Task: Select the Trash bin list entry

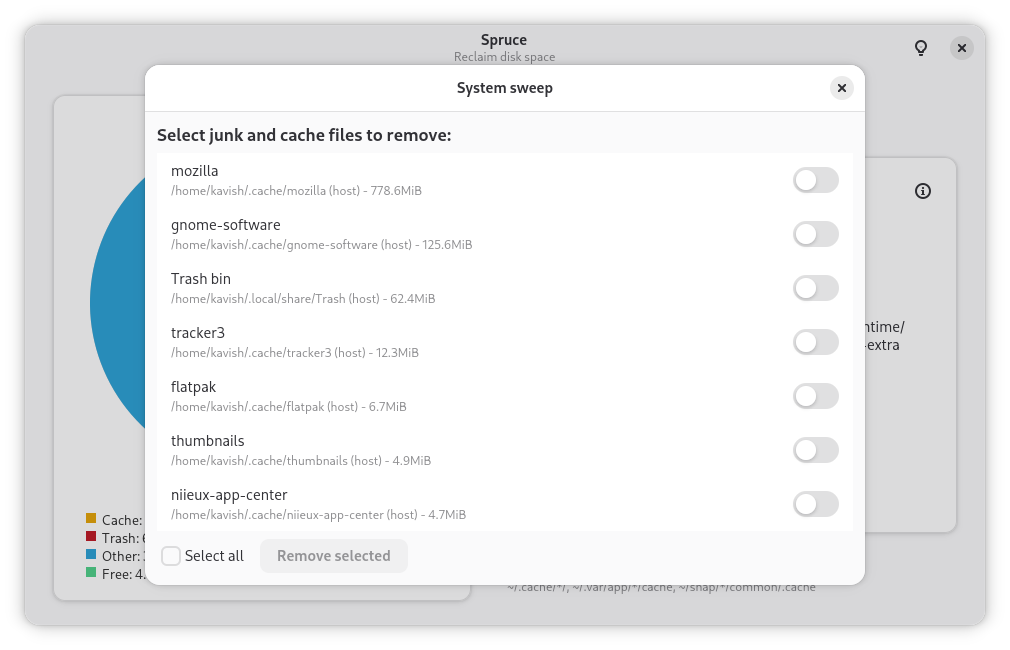Action: pyautogui.click(x=505, y=289)
